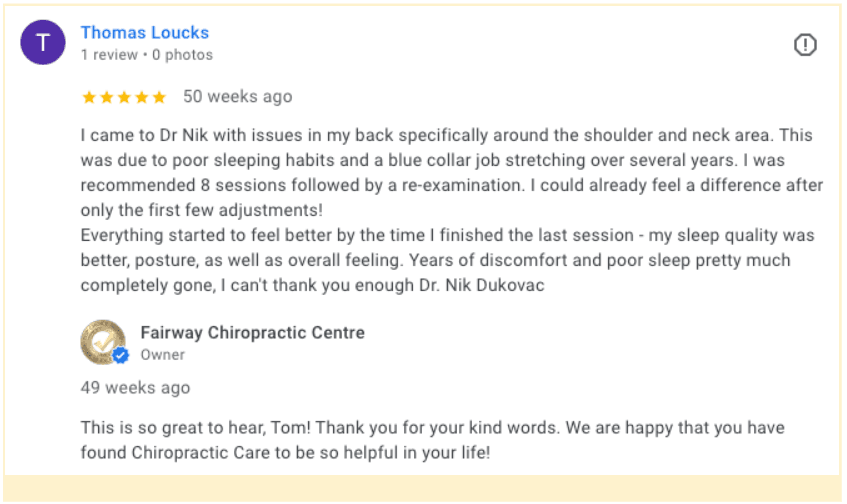The height and width of the screenshot is (504, 847).
Task: Click the "Fairway Chiropractic Centre" owner name
Action: [x=252, y=332]
